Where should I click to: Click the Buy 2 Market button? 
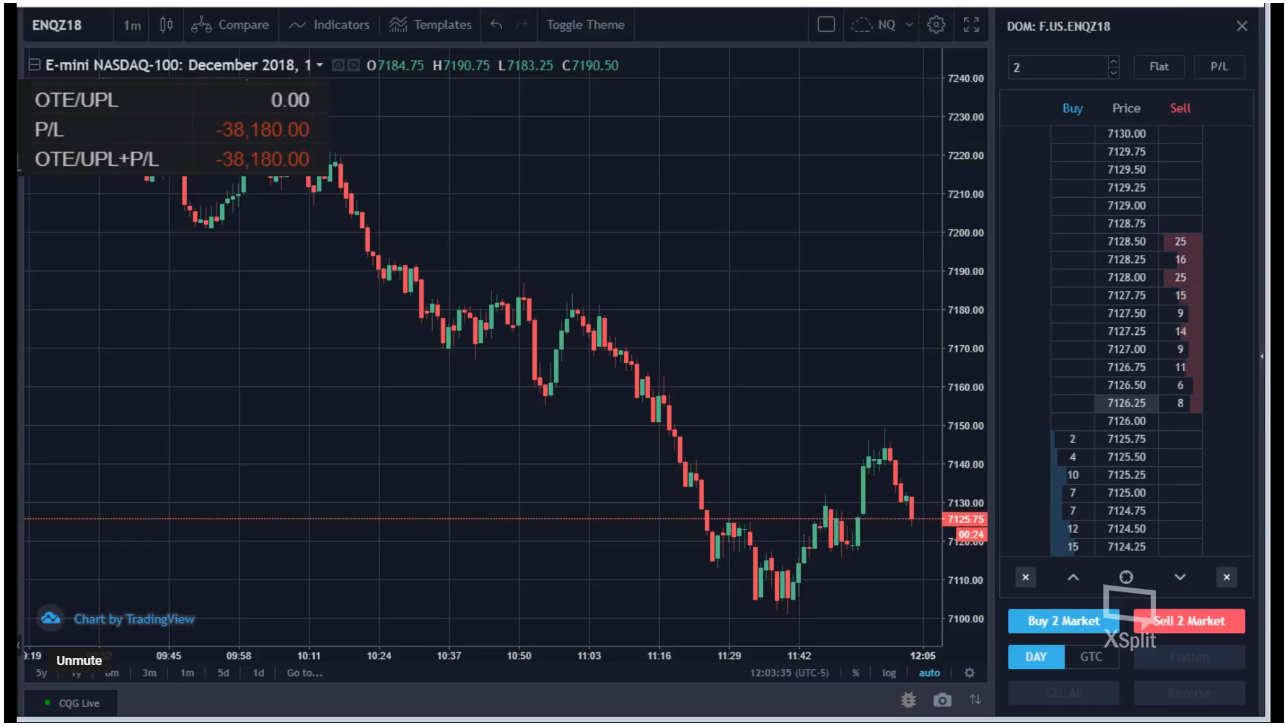tap(1063, 621)
